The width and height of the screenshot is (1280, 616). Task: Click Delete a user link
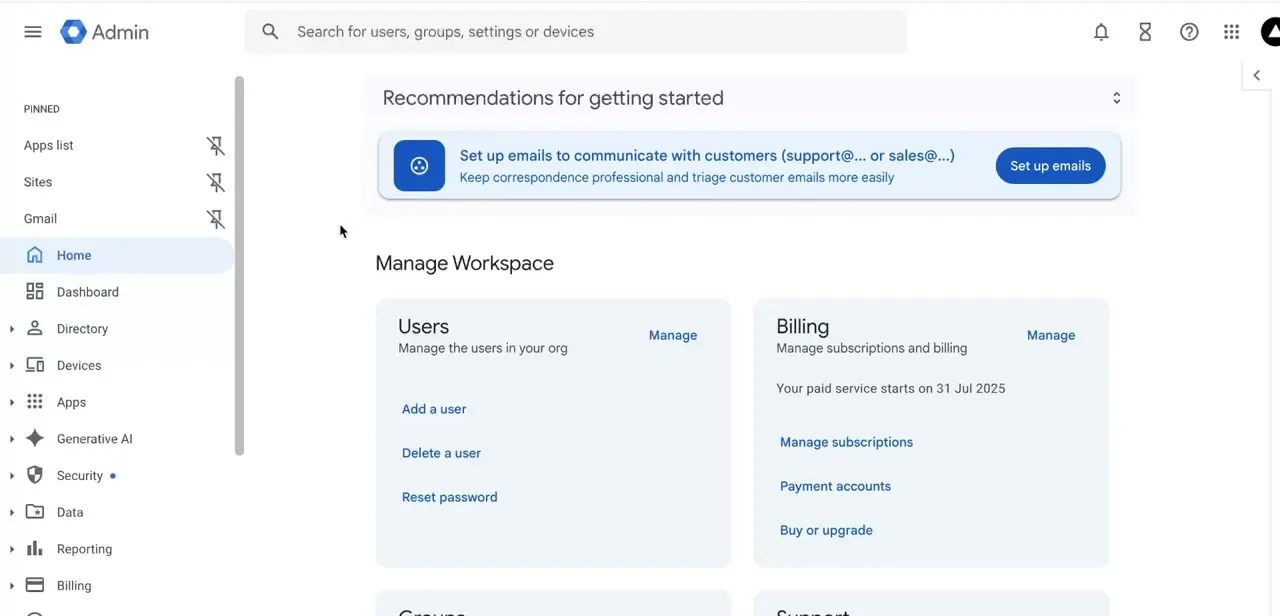[x=441, y=453]
